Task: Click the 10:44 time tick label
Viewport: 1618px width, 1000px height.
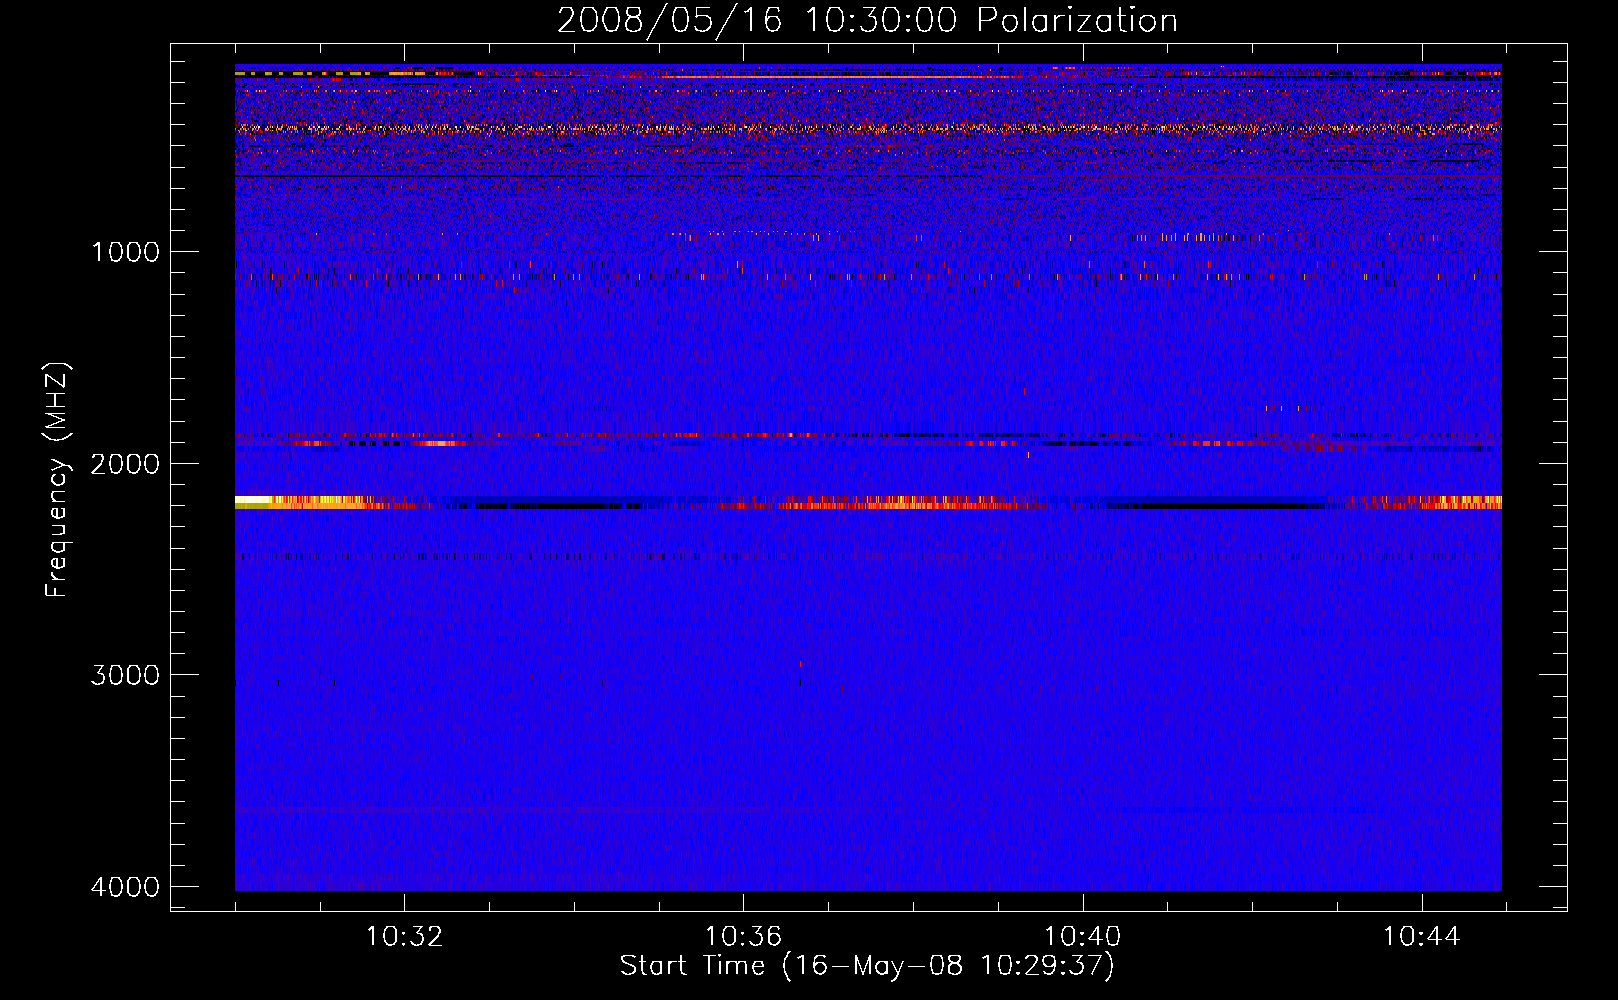Action: click(x=1421, y=937)
